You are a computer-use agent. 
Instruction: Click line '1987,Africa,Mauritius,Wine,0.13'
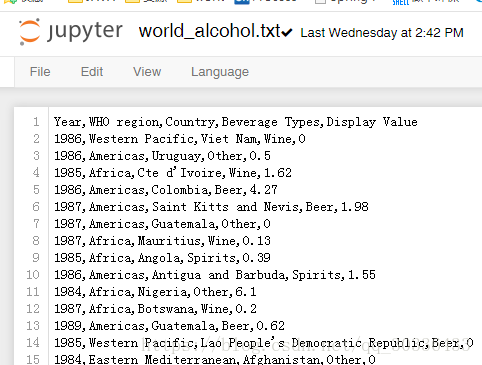point(162,241)
